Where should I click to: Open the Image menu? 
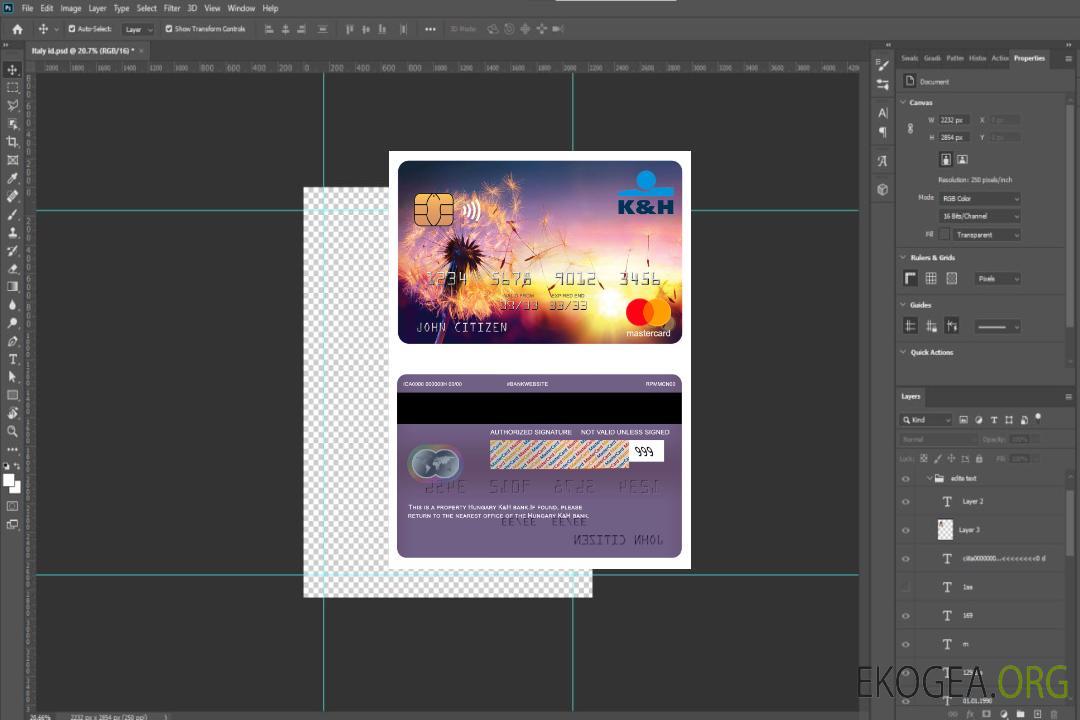(x=70, y=8)
